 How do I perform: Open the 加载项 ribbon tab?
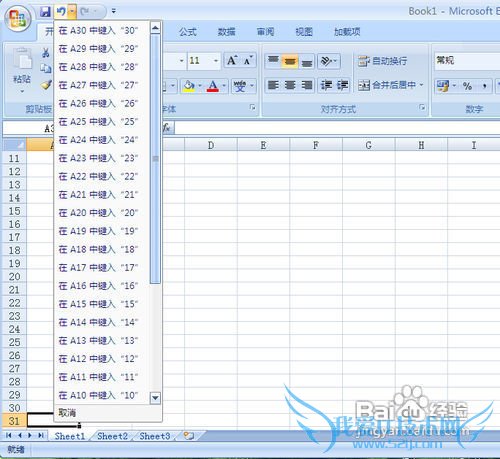click(347, 32)
